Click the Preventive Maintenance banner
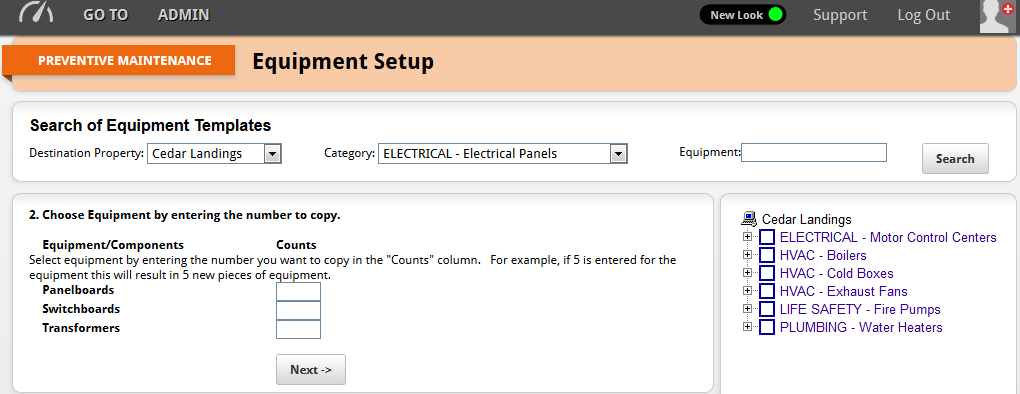The image size is (1020, 394). tap(118, 60)
